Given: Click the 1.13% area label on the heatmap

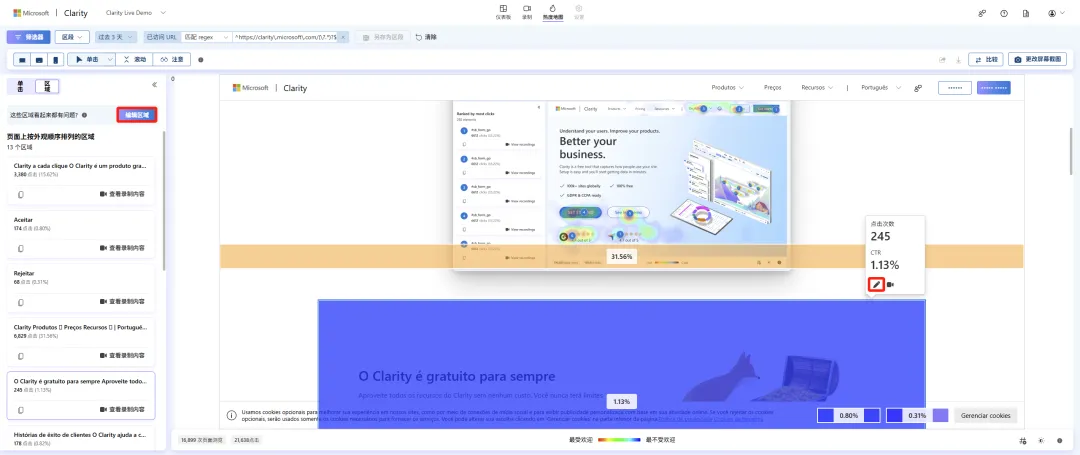Looking at the screenshot, I should click(x=621, y=401).
